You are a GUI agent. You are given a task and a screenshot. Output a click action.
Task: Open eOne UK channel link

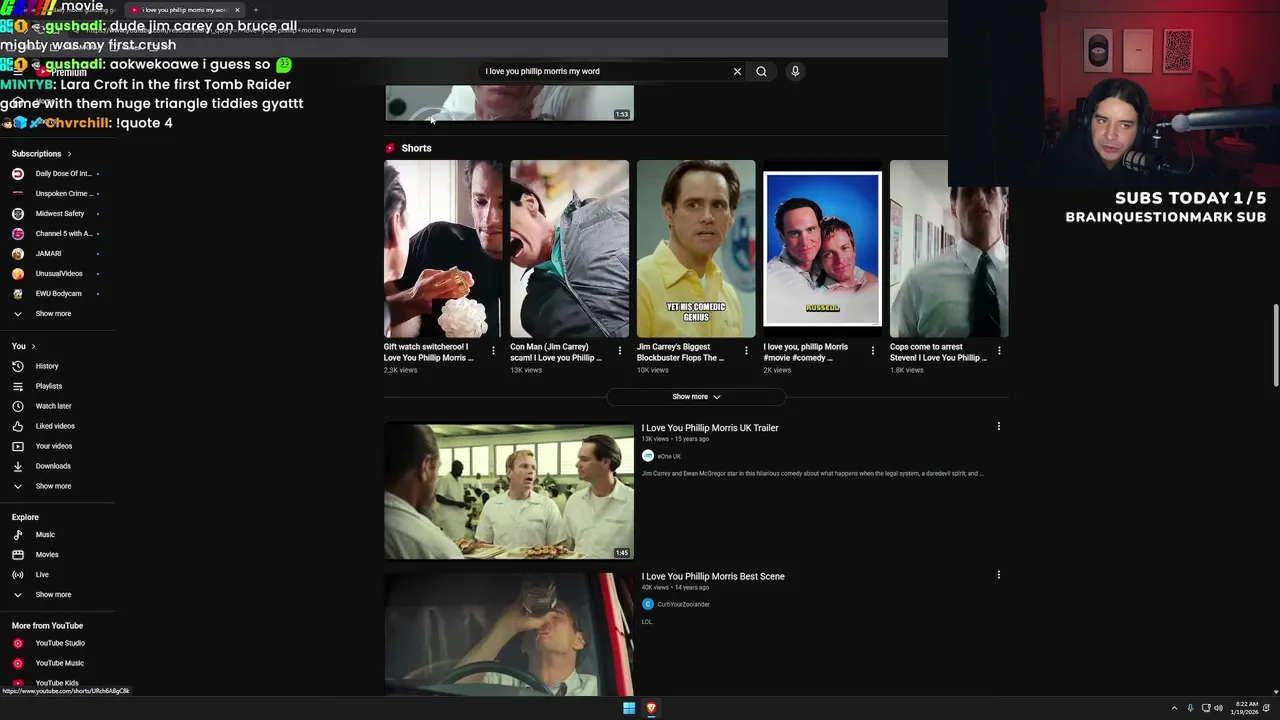click(x=669, y=456)
